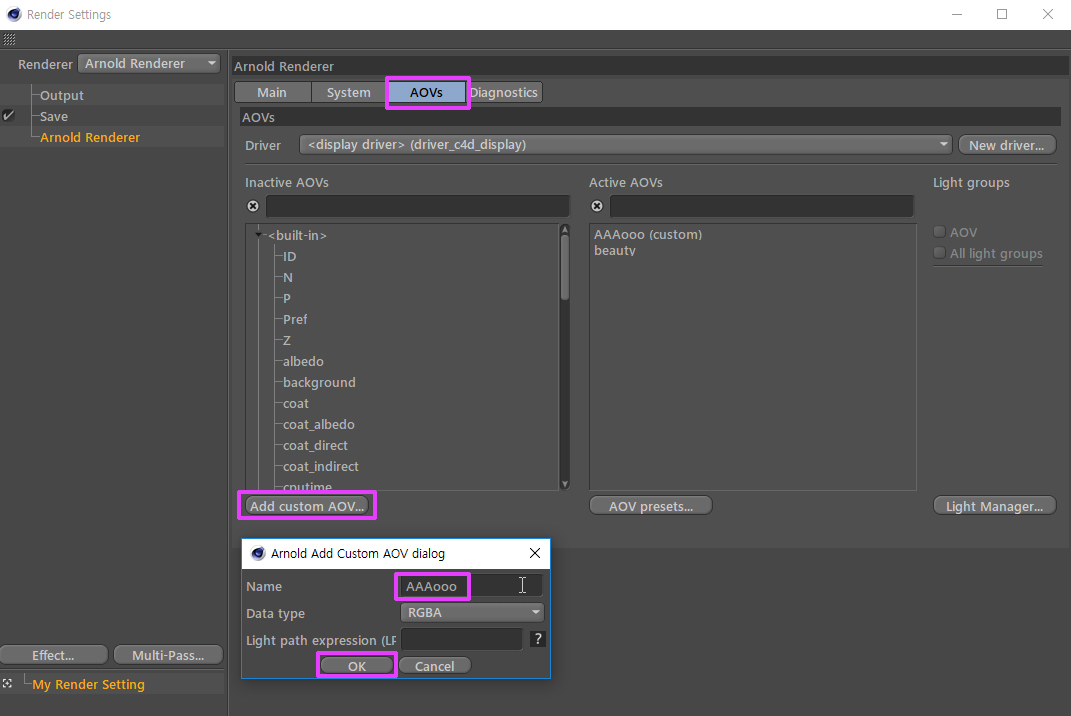This screenshot has width=1071, height=716.
Task: Click the grip dots icon below the title bar
Action: 9,40
